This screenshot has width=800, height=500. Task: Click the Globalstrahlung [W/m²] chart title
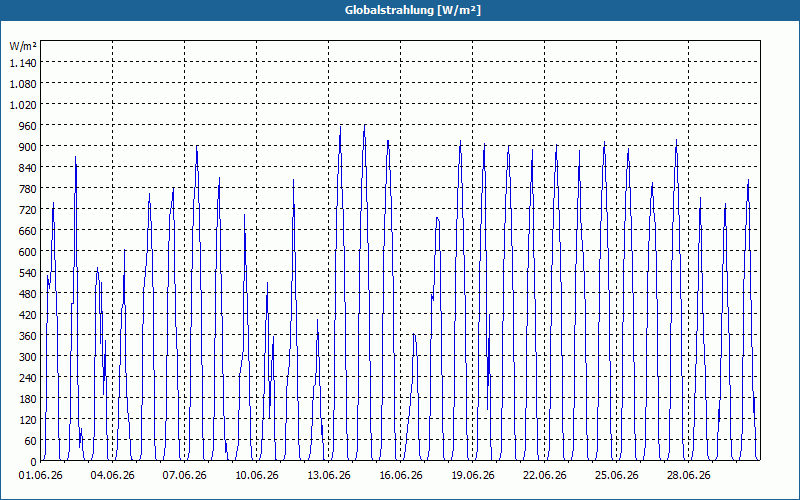(413, 10)
